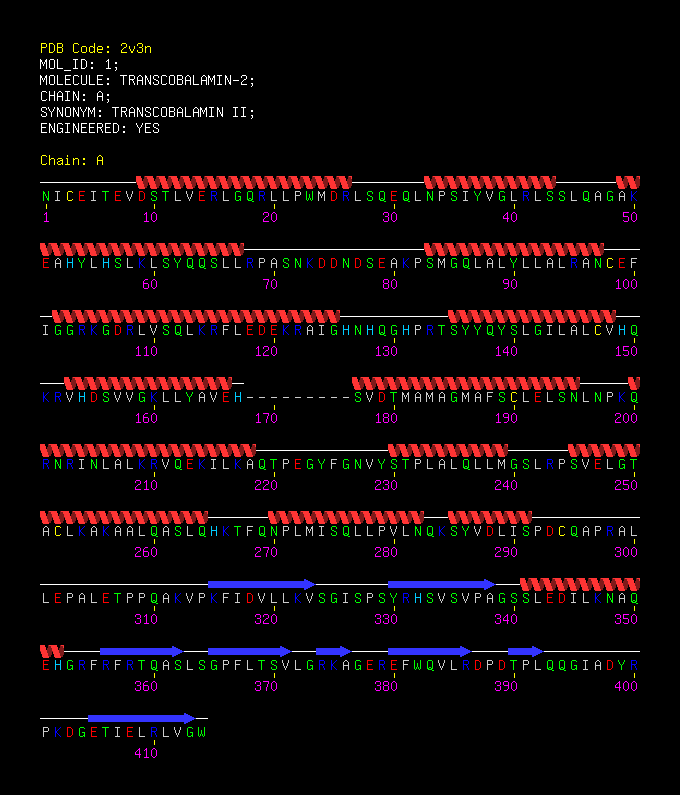680x795 pixels.
Task: Select the 'CHAIN: A;' header line
Action: click(x=75, y=97)
